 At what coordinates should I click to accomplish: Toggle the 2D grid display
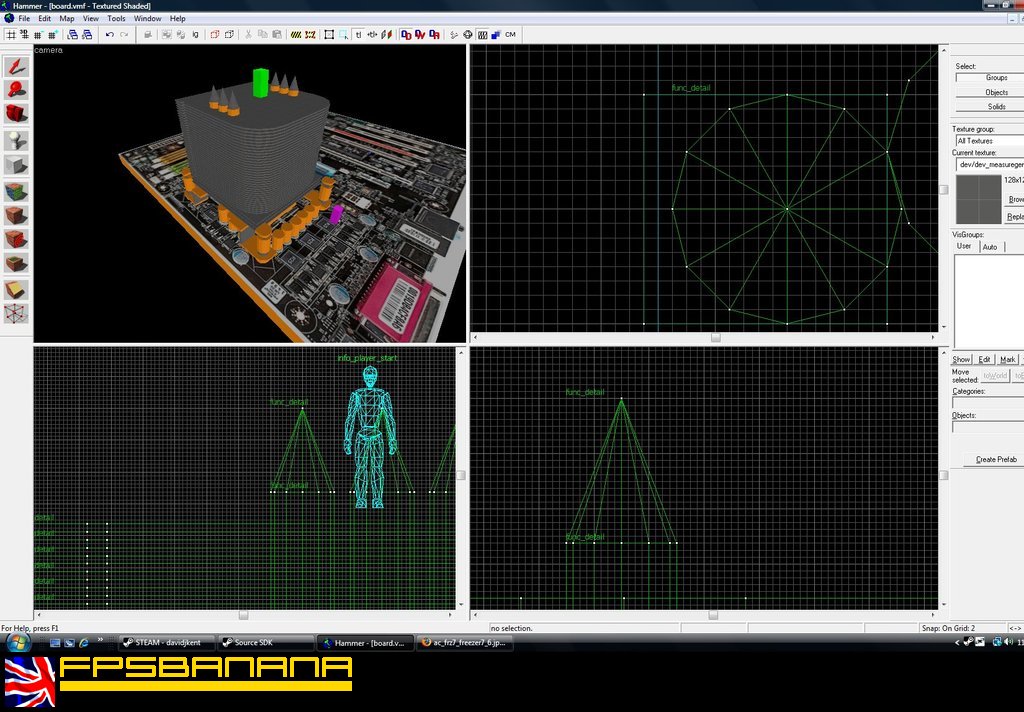coord(11,35)
